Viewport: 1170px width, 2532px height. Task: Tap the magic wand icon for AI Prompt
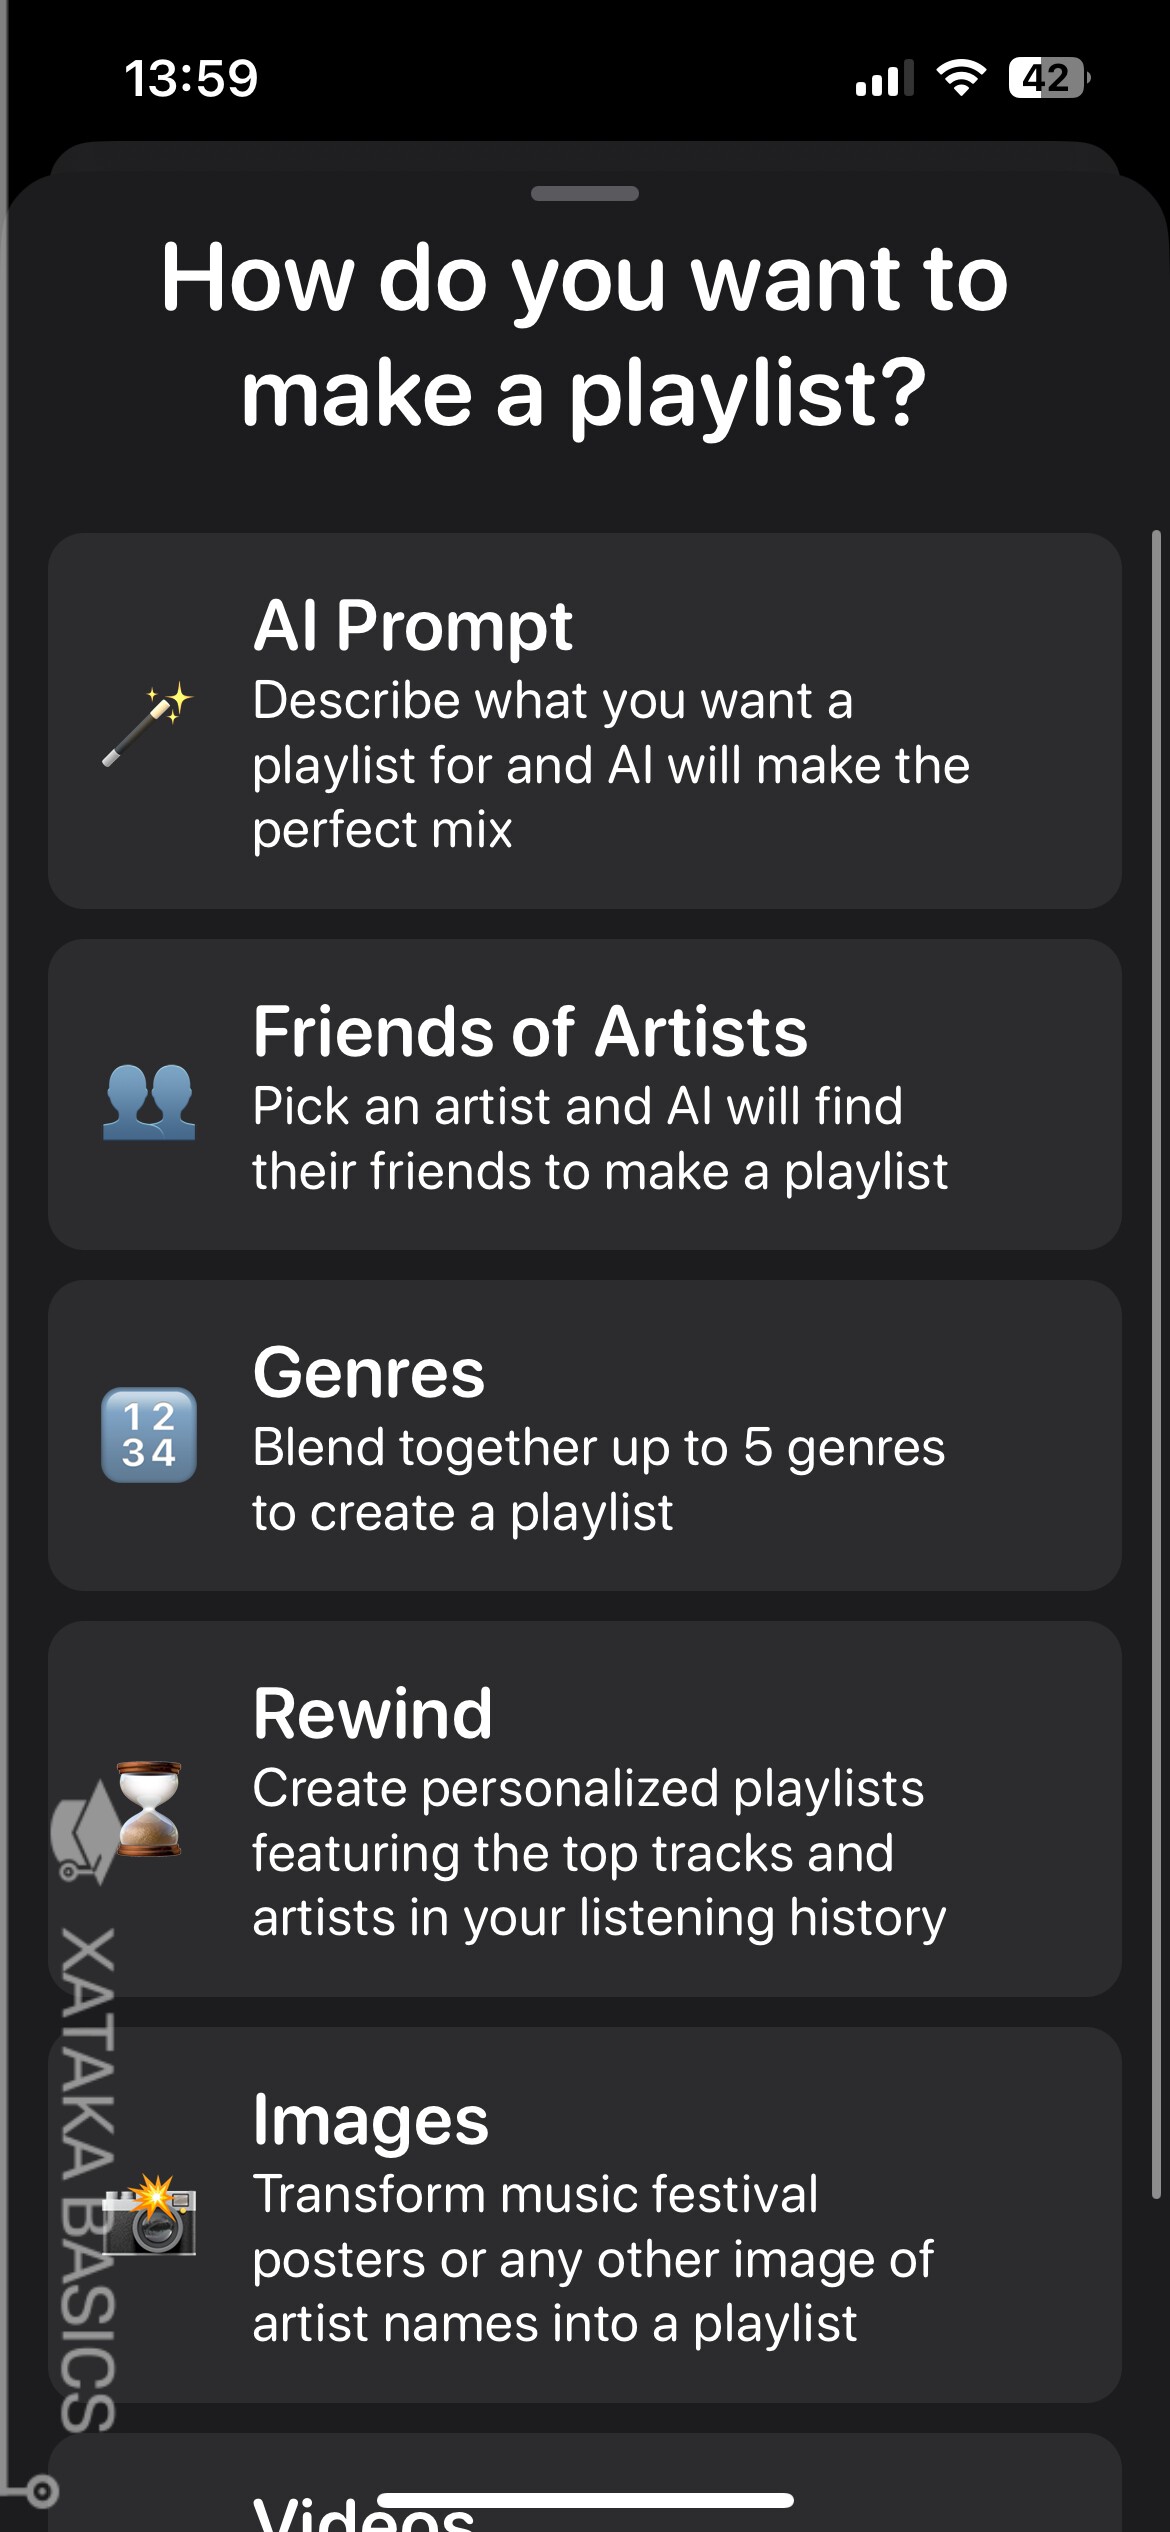coord(148,725)
